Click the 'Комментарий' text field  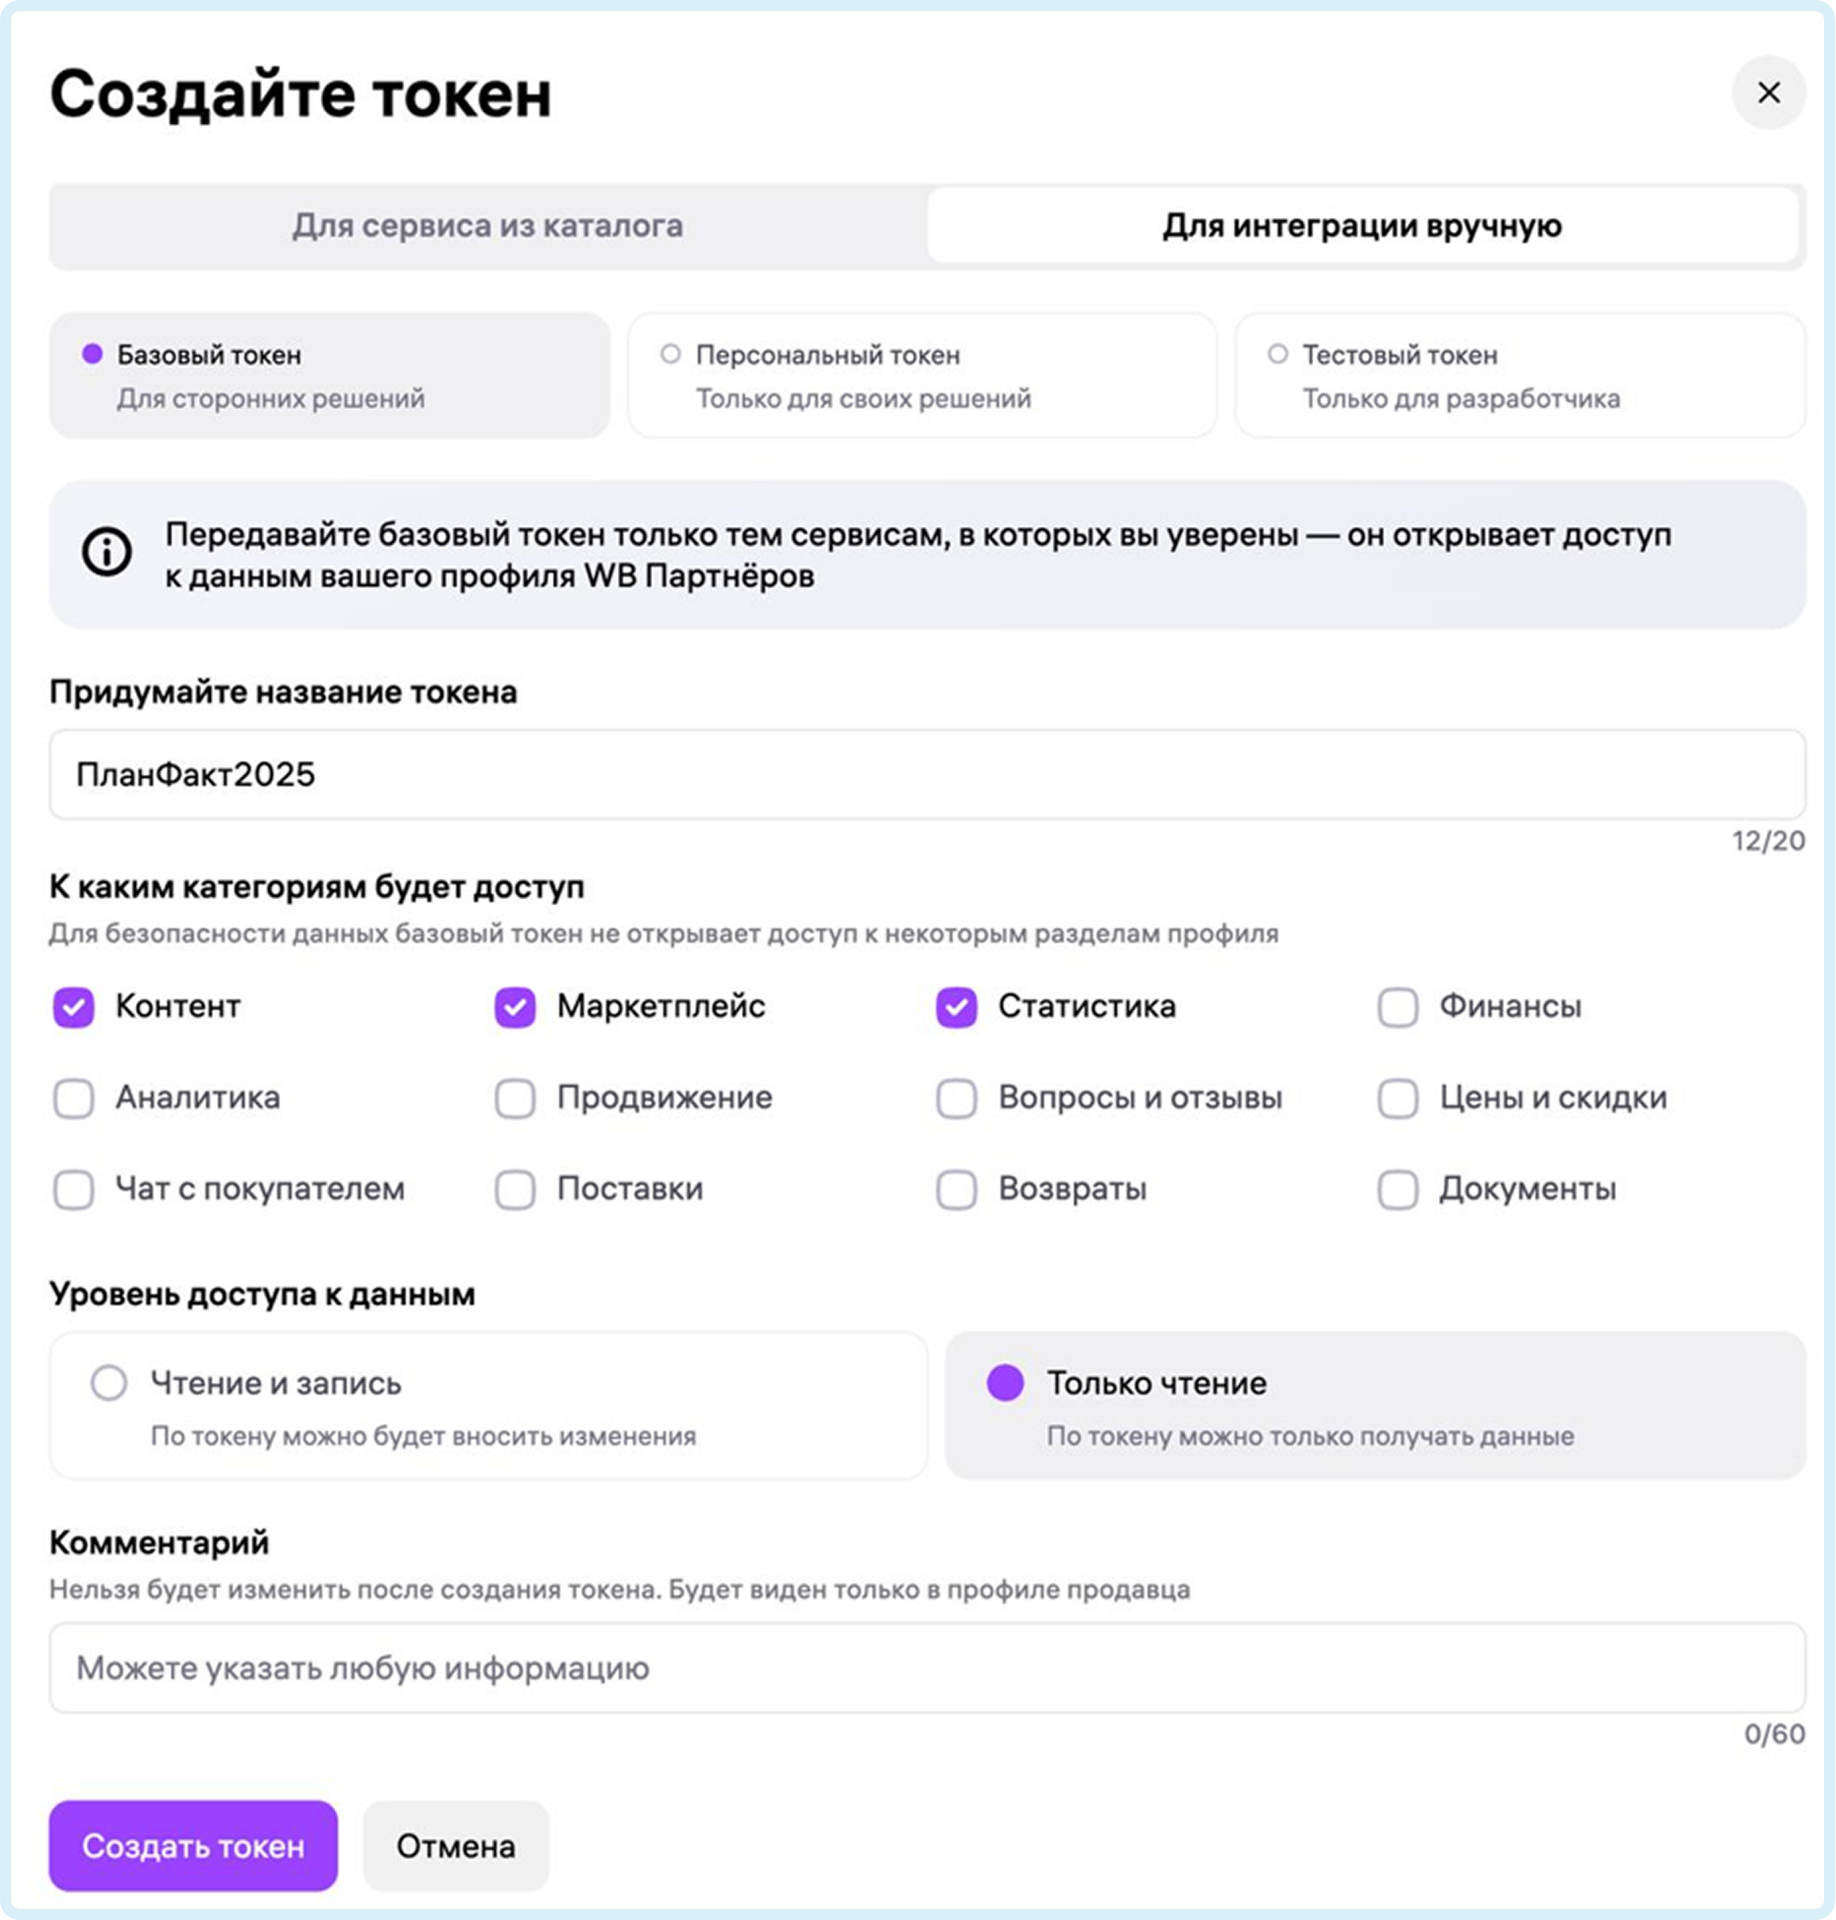(x=926, y=1668)
